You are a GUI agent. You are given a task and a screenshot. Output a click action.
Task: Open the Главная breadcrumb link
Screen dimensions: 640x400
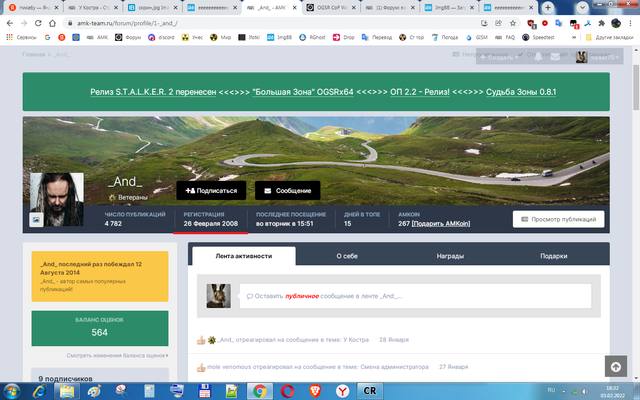point(33,54)
